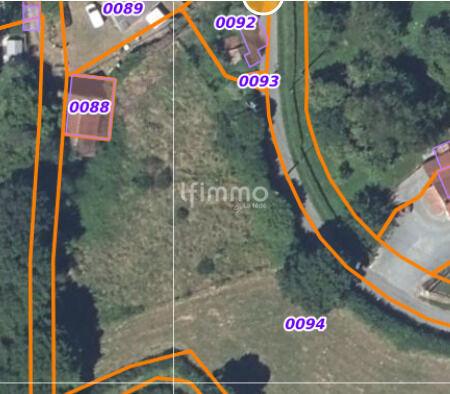Click the orange location marker pin
Screen dimensions: 450x394
click(x=263, y=6)
